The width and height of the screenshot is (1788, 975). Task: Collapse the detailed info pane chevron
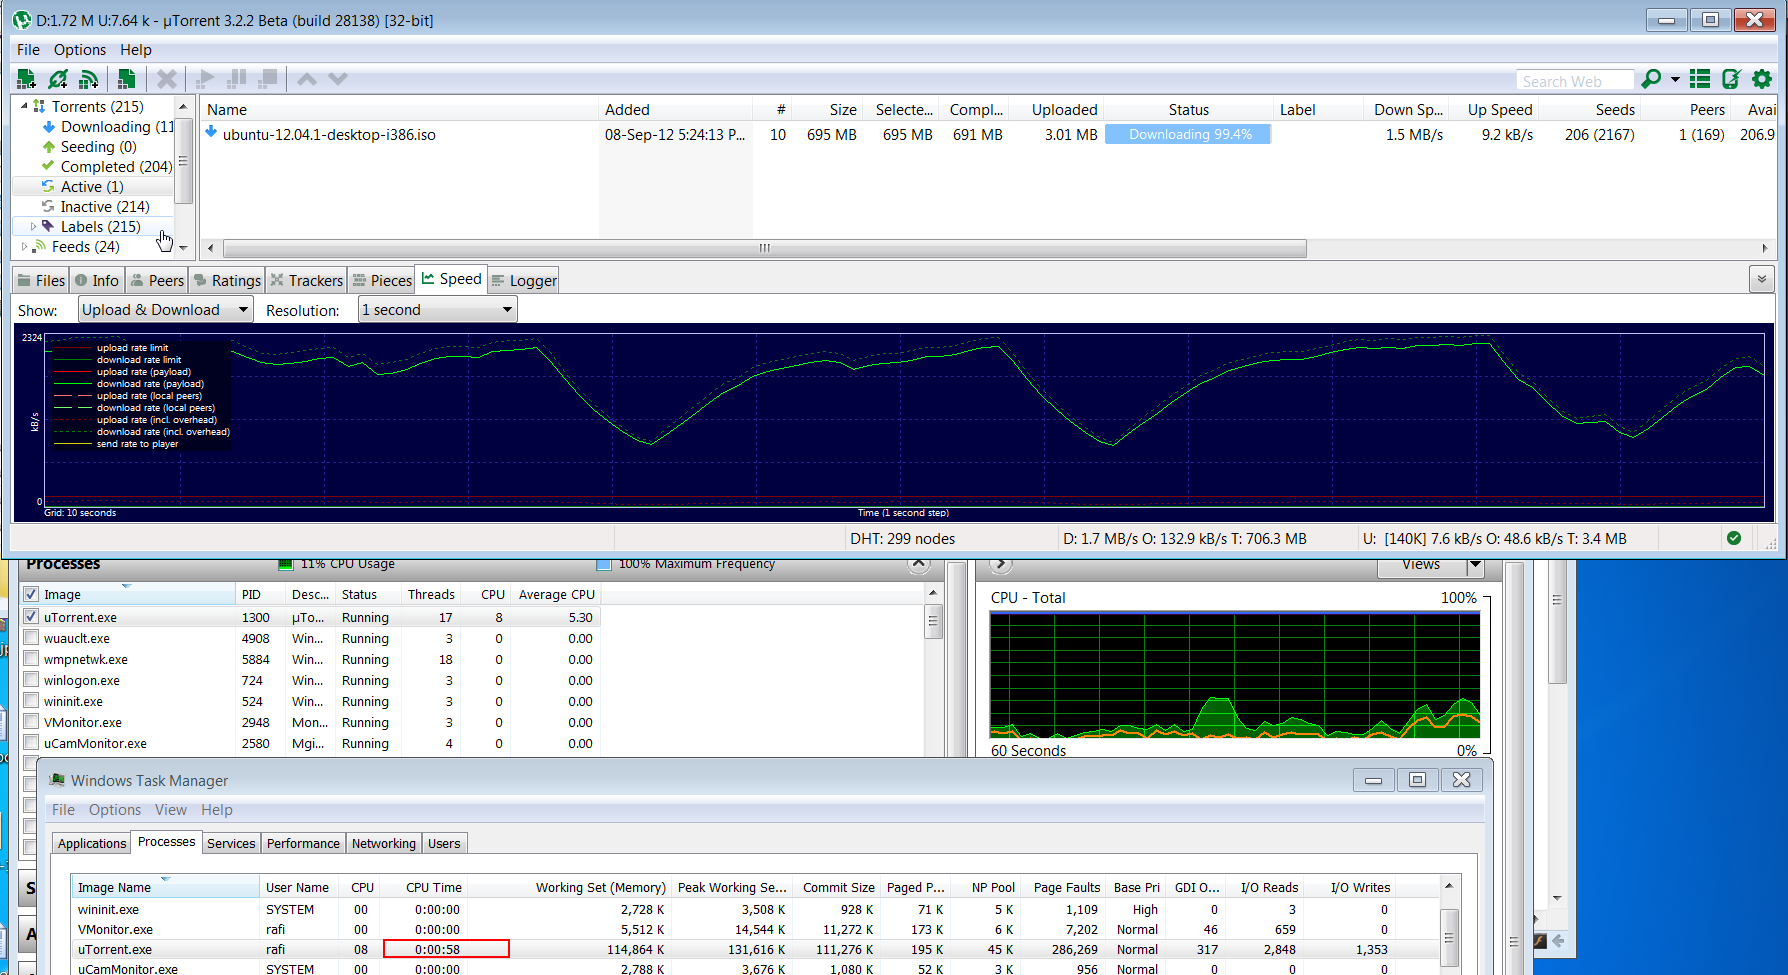pyautogui.click(x=1762, y=279)
